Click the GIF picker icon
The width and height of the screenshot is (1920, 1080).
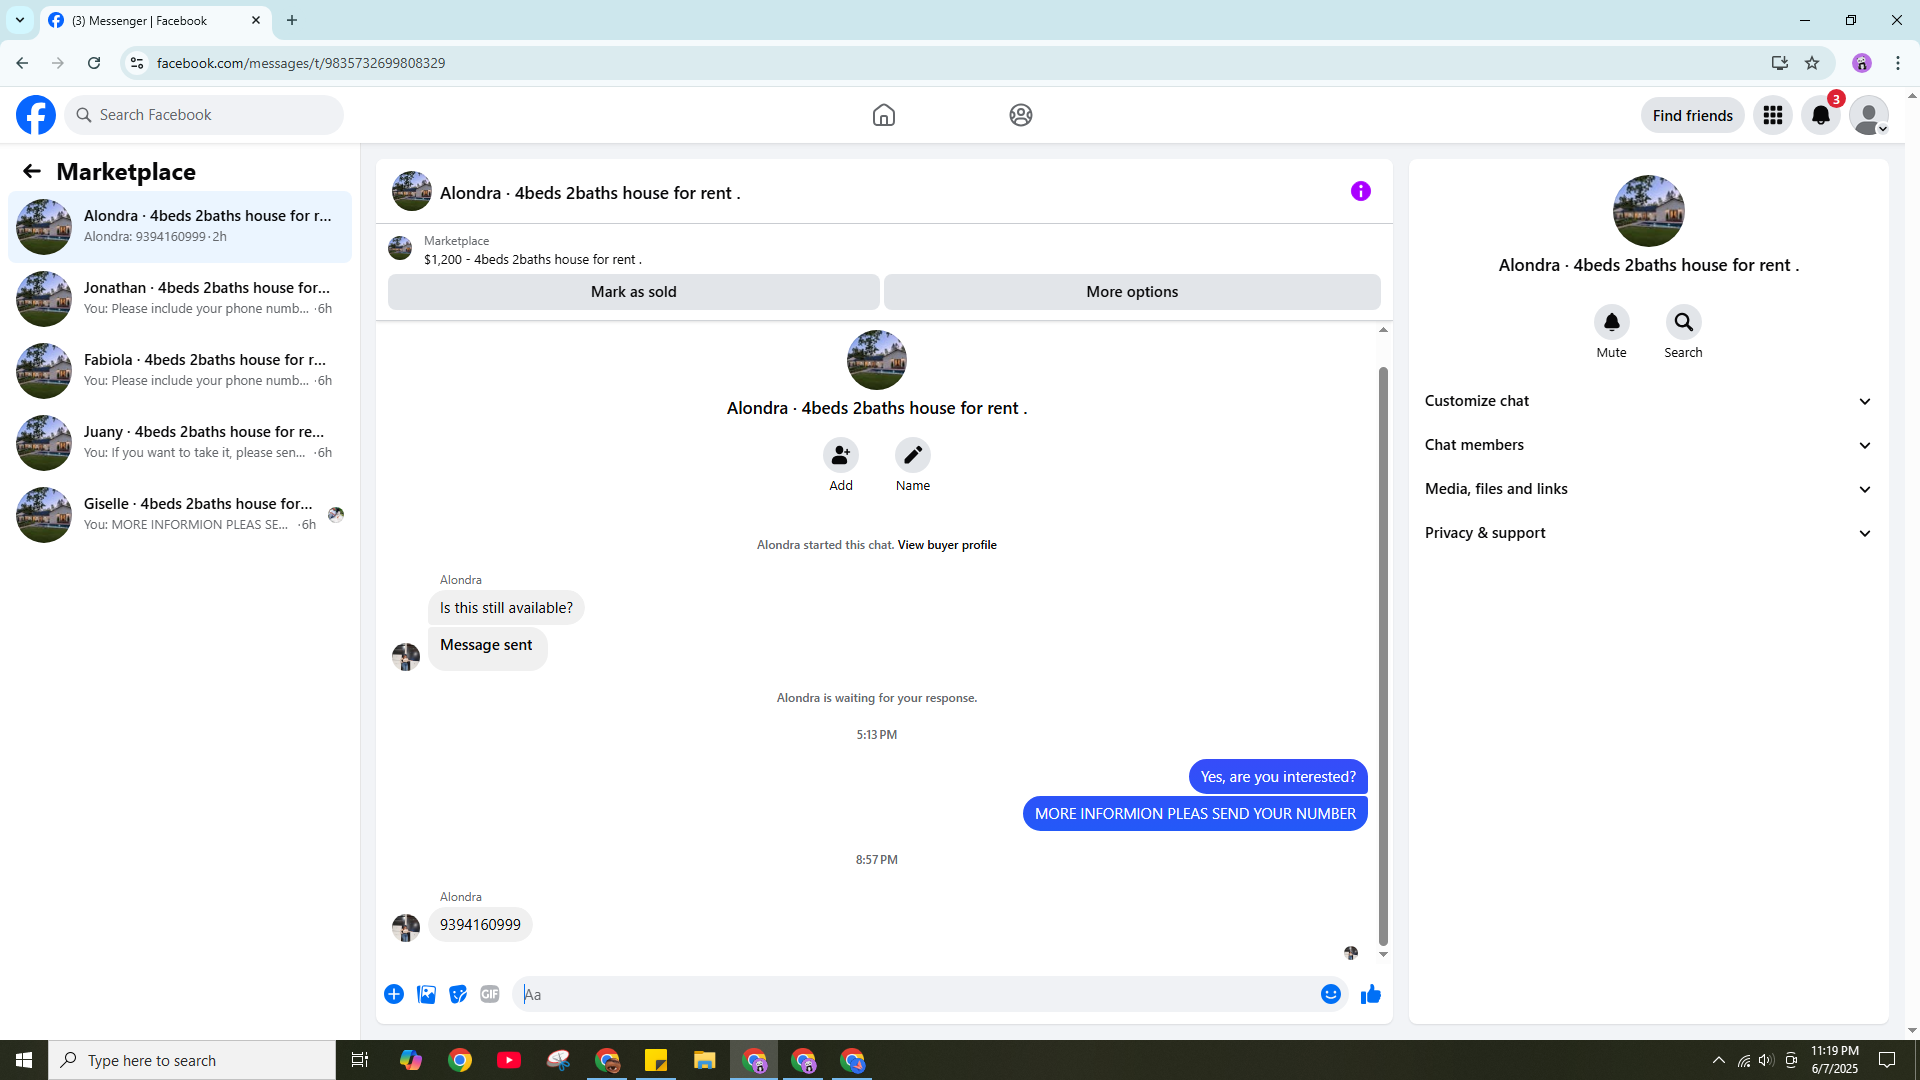tap(489, 994)
